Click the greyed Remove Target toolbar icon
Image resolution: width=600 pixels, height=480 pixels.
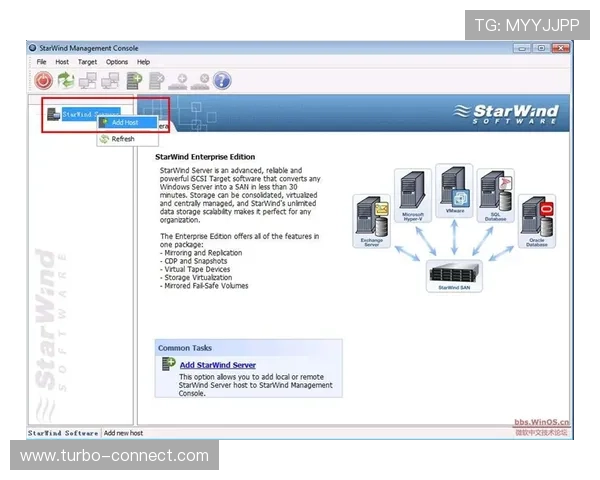200,81
